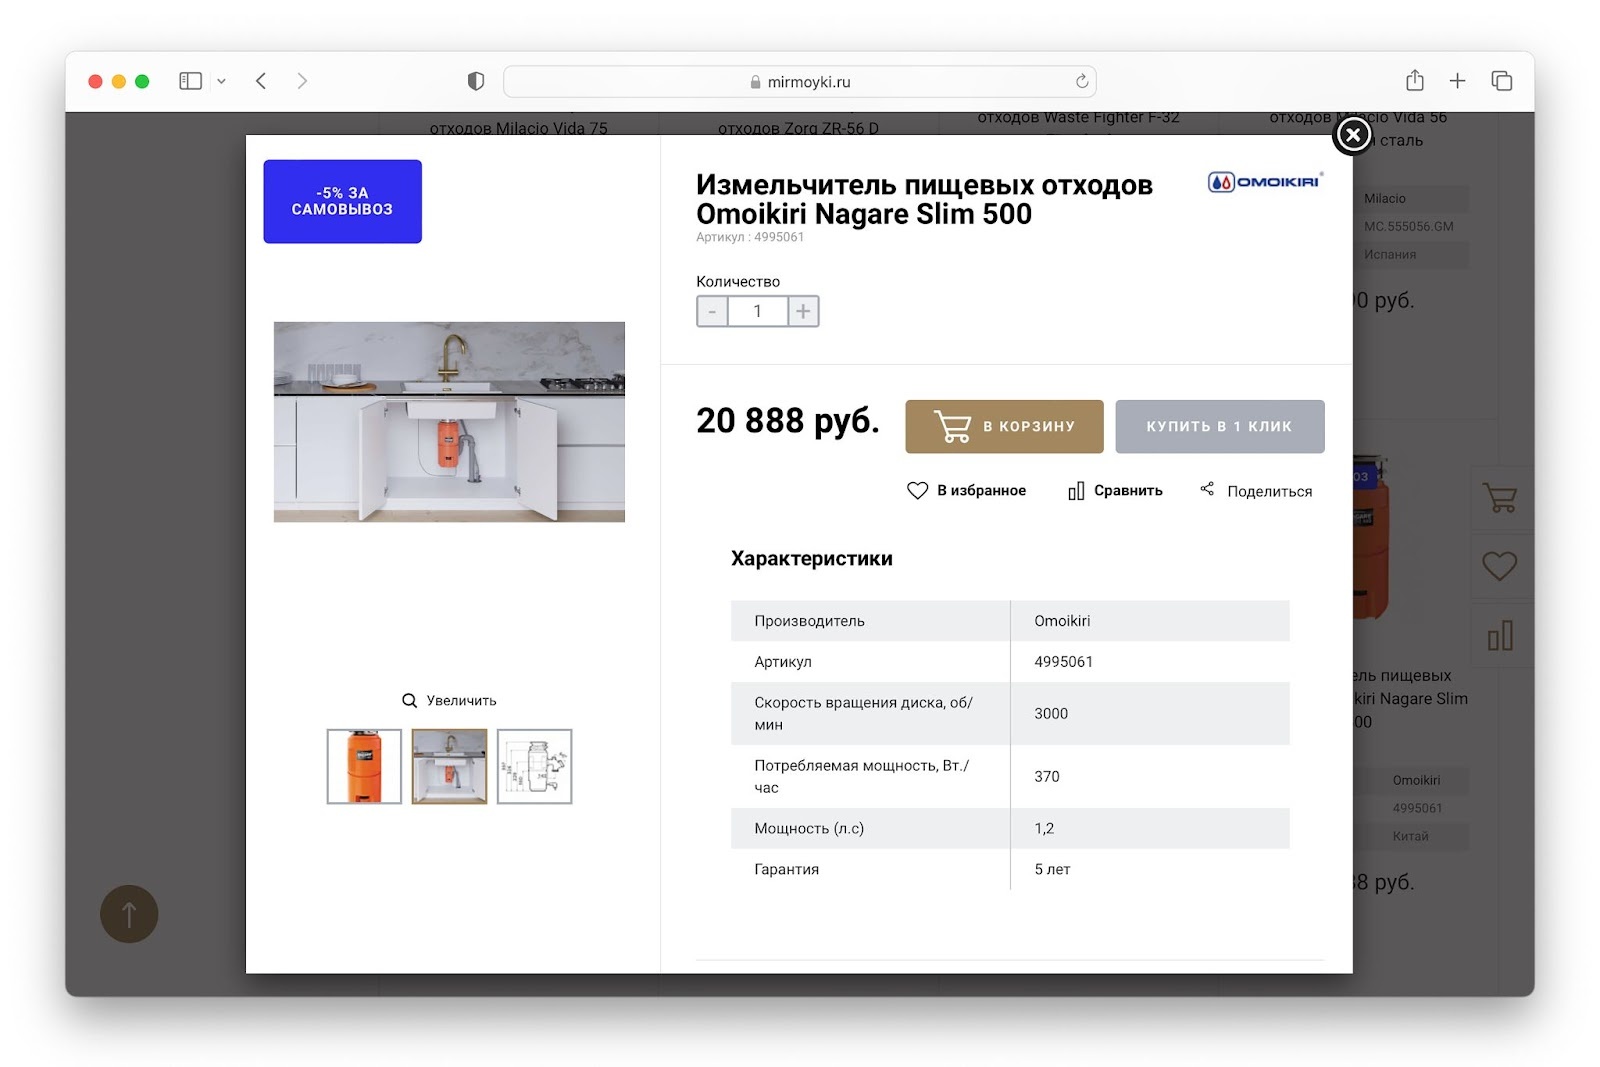Click the background compare bars icon

pyautogui.click(x=1500, y=635)
